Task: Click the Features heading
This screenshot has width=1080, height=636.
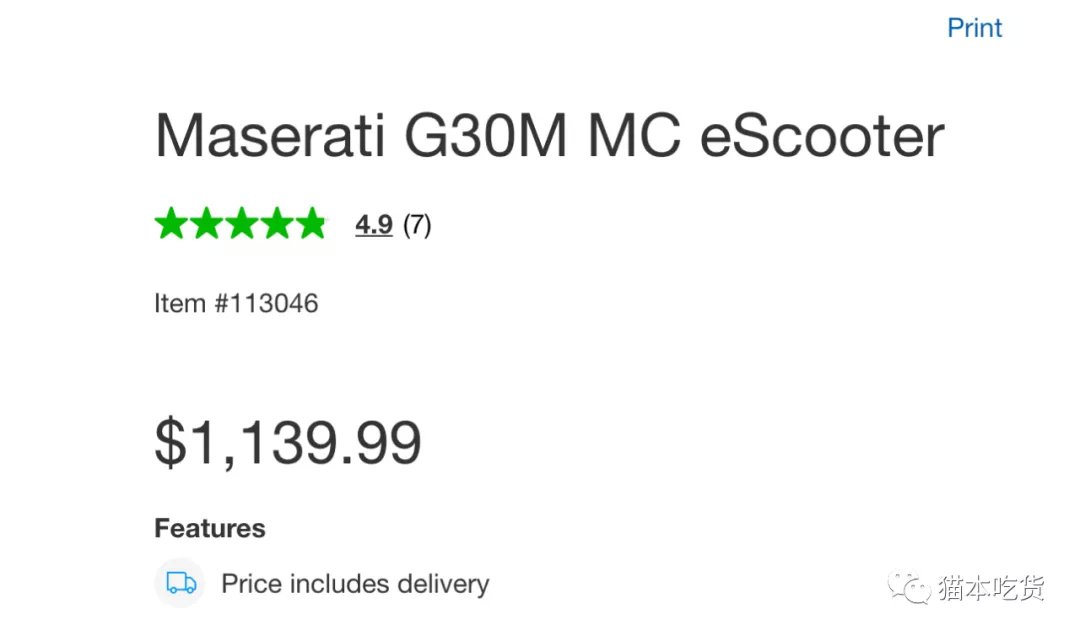Action: coord(210,529)
